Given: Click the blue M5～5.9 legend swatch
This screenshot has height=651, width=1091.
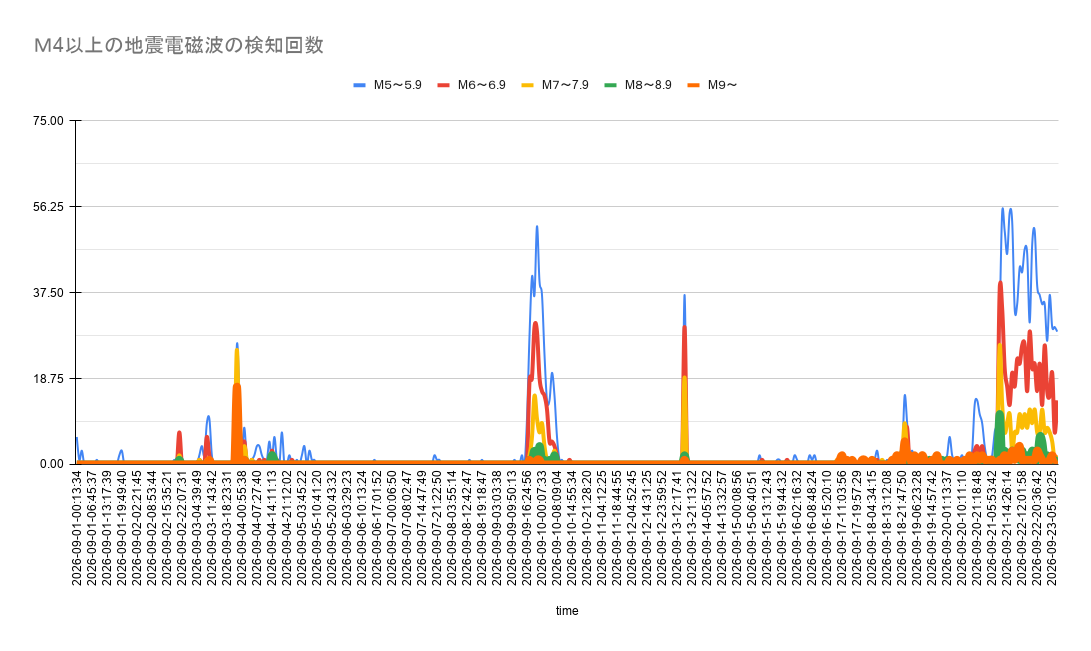Looking at the screenshot, I should tap(360, 85).
